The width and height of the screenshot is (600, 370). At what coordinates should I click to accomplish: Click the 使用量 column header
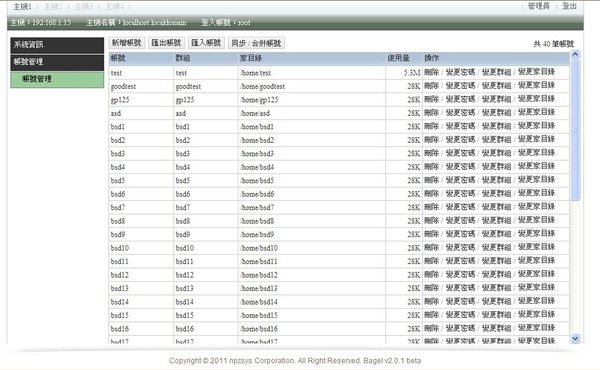(x=404, y=58)
